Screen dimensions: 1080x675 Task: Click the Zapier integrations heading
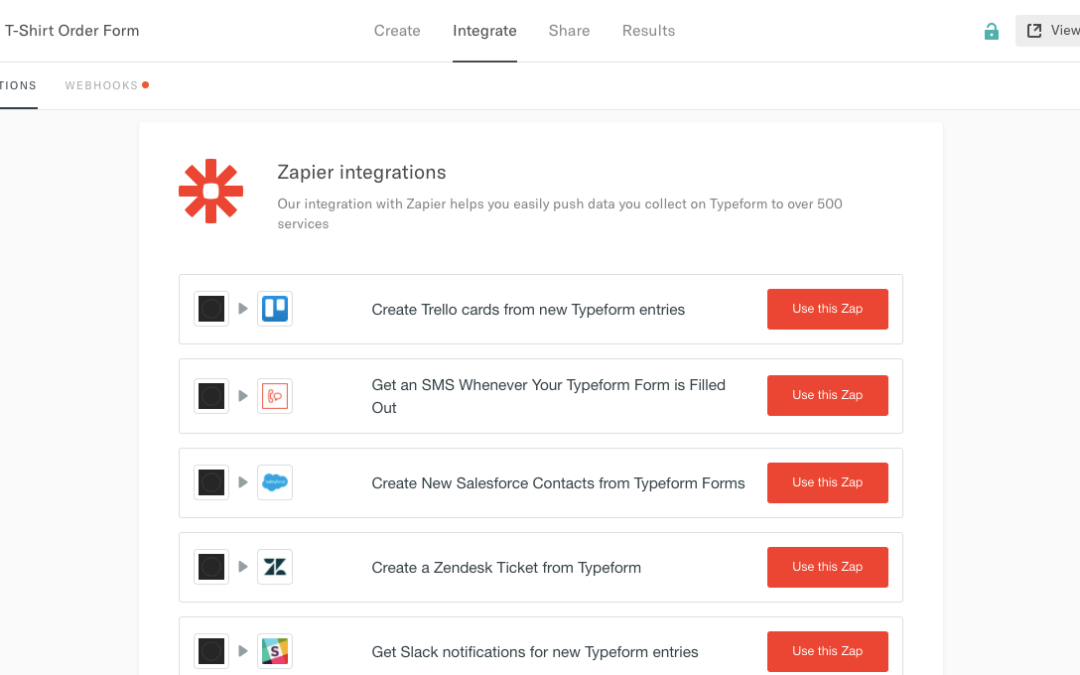click(x=362, y=172)
